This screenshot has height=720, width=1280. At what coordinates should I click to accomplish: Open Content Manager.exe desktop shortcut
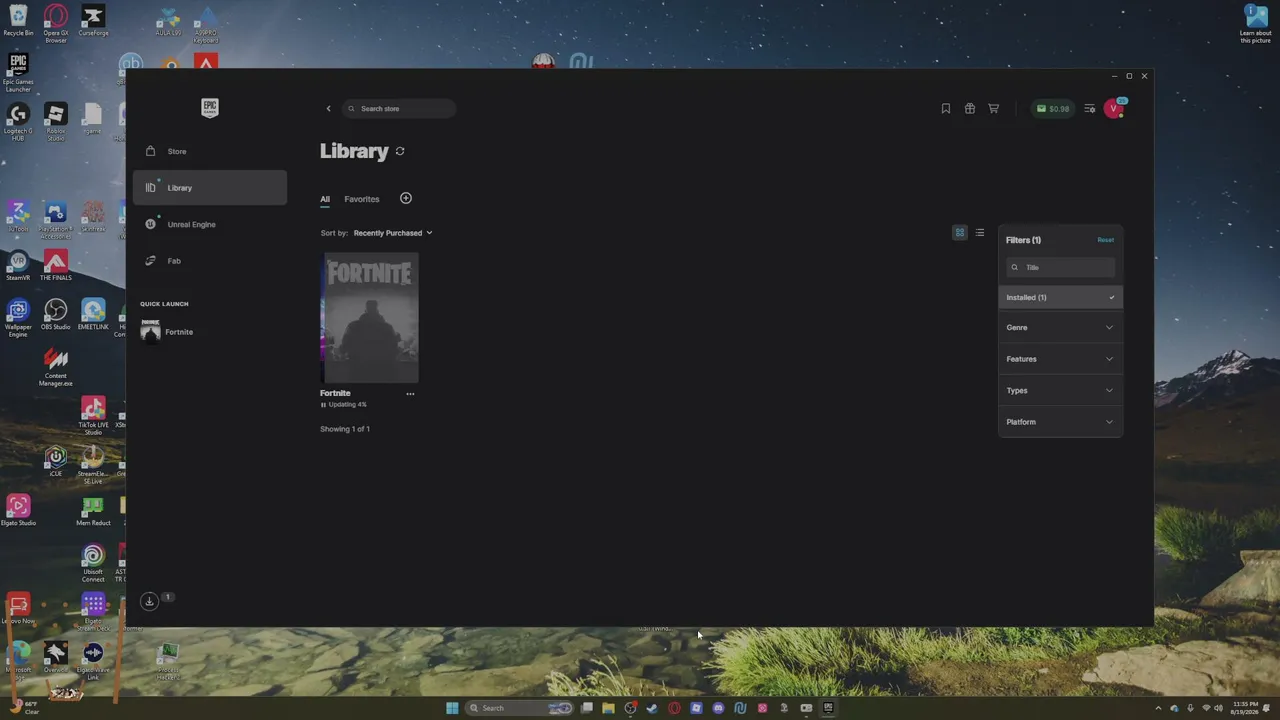[x=56, y=367]
